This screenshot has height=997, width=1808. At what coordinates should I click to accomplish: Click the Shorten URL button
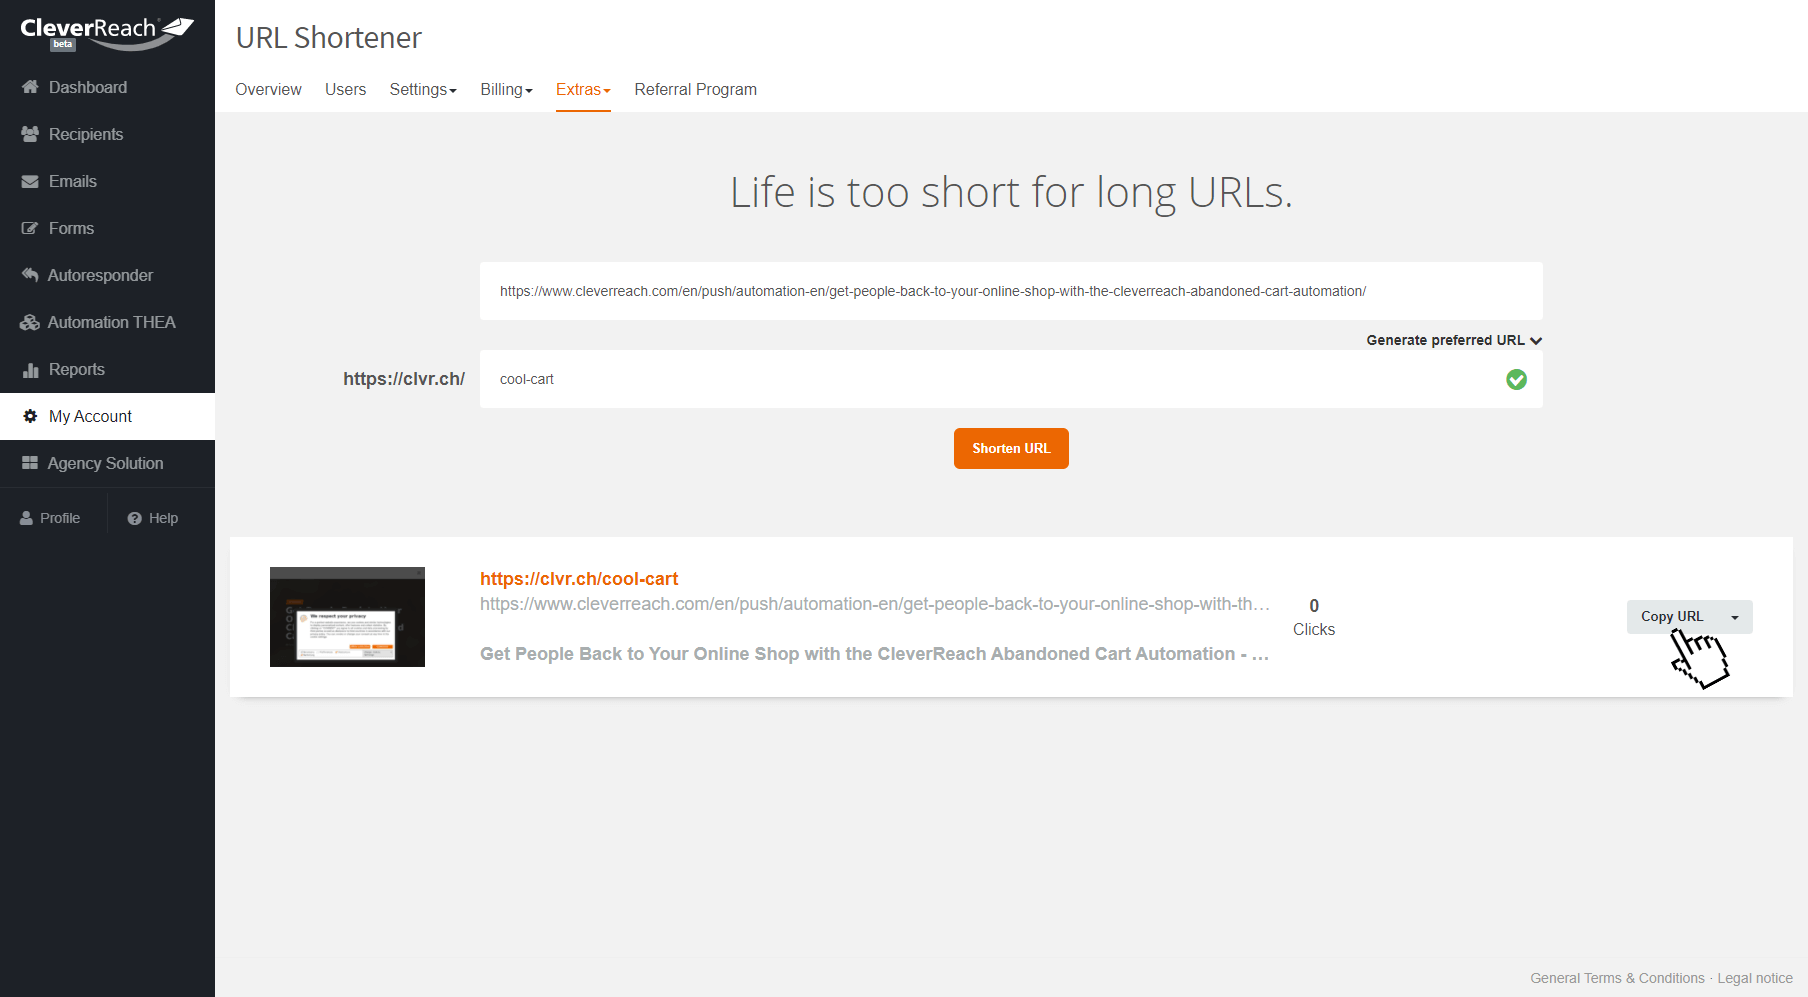coord(1011,448)
